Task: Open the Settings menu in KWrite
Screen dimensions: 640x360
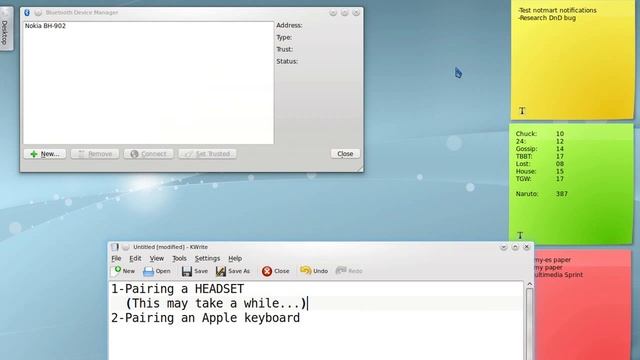Action: click(x=207, y=258)
